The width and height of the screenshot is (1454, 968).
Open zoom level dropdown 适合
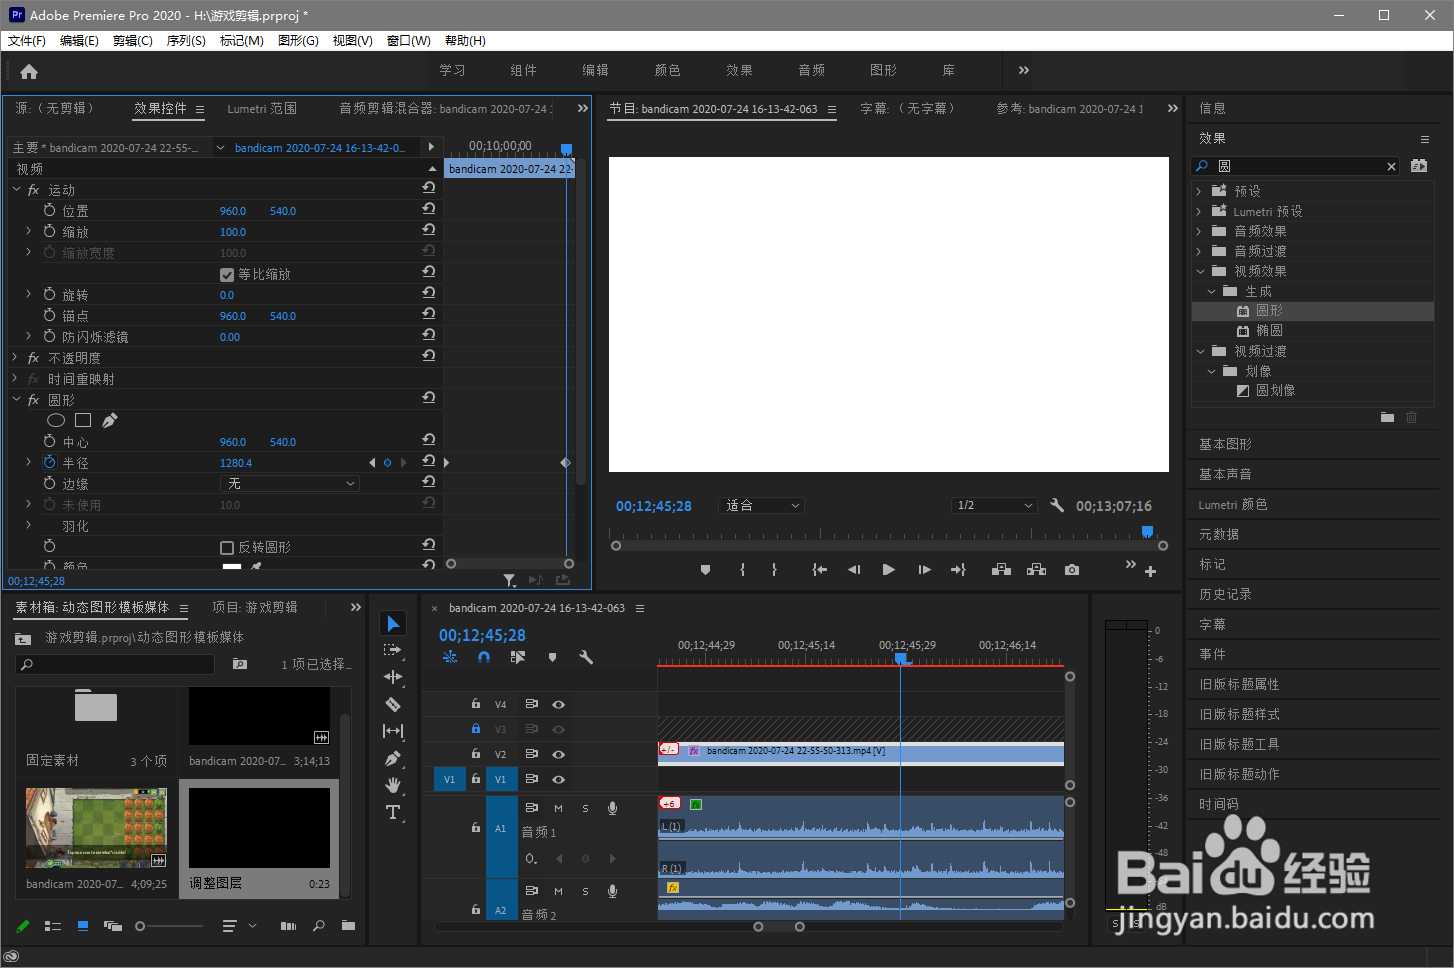[762, 505]
